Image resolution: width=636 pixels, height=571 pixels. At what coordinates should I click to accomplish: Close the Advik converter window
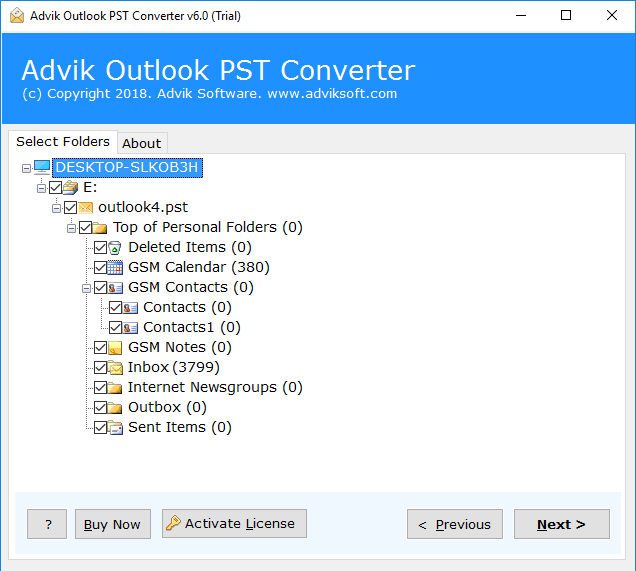(x=612, y=16)
